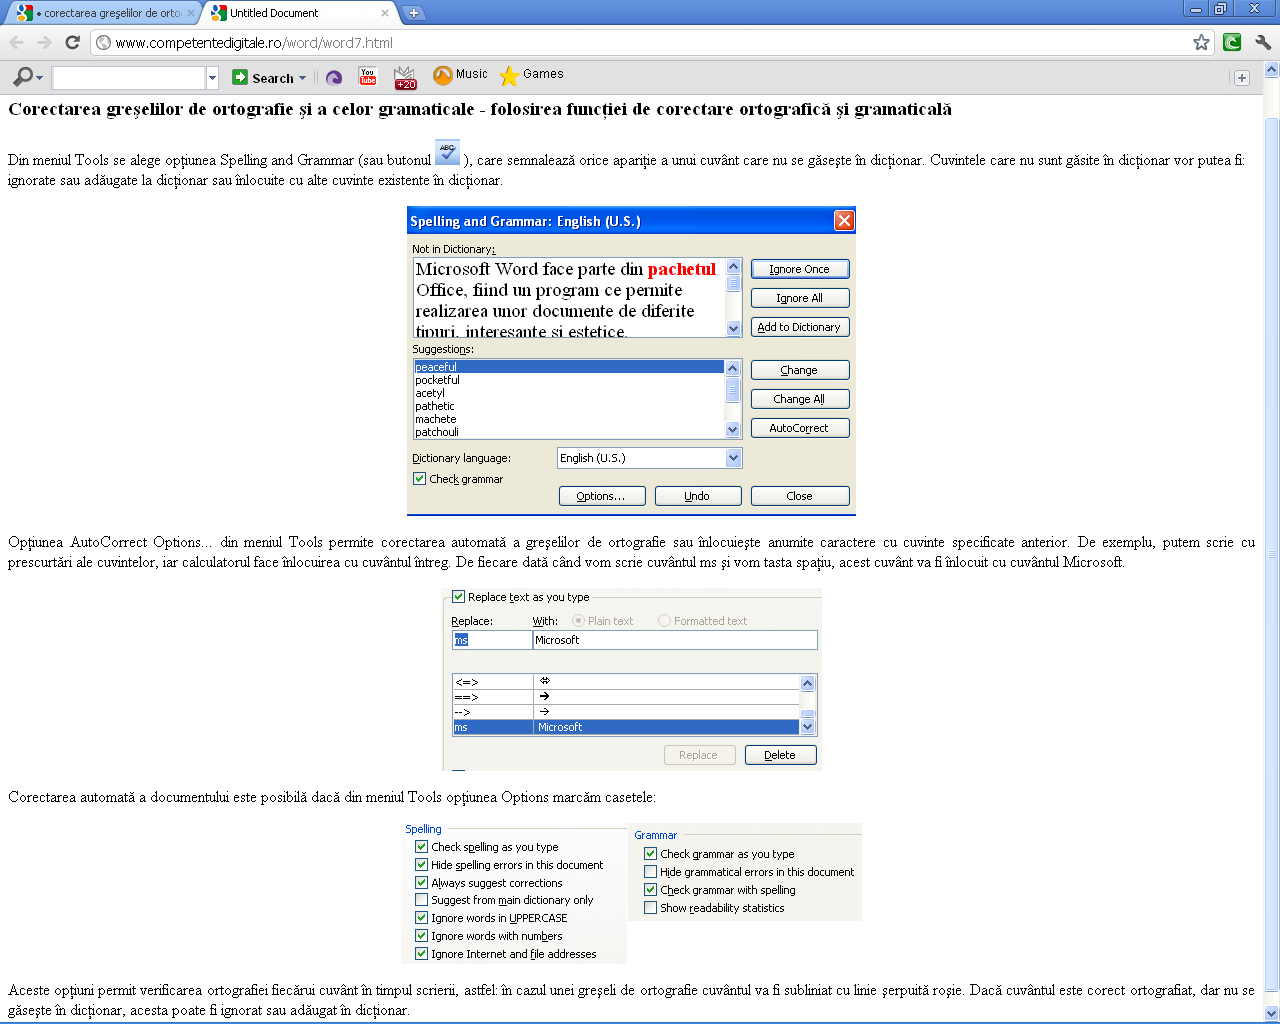This screenshot has width=1280, height=1024.
Task: Click the Delete button in AutoCorrect image
Action: 780,755
